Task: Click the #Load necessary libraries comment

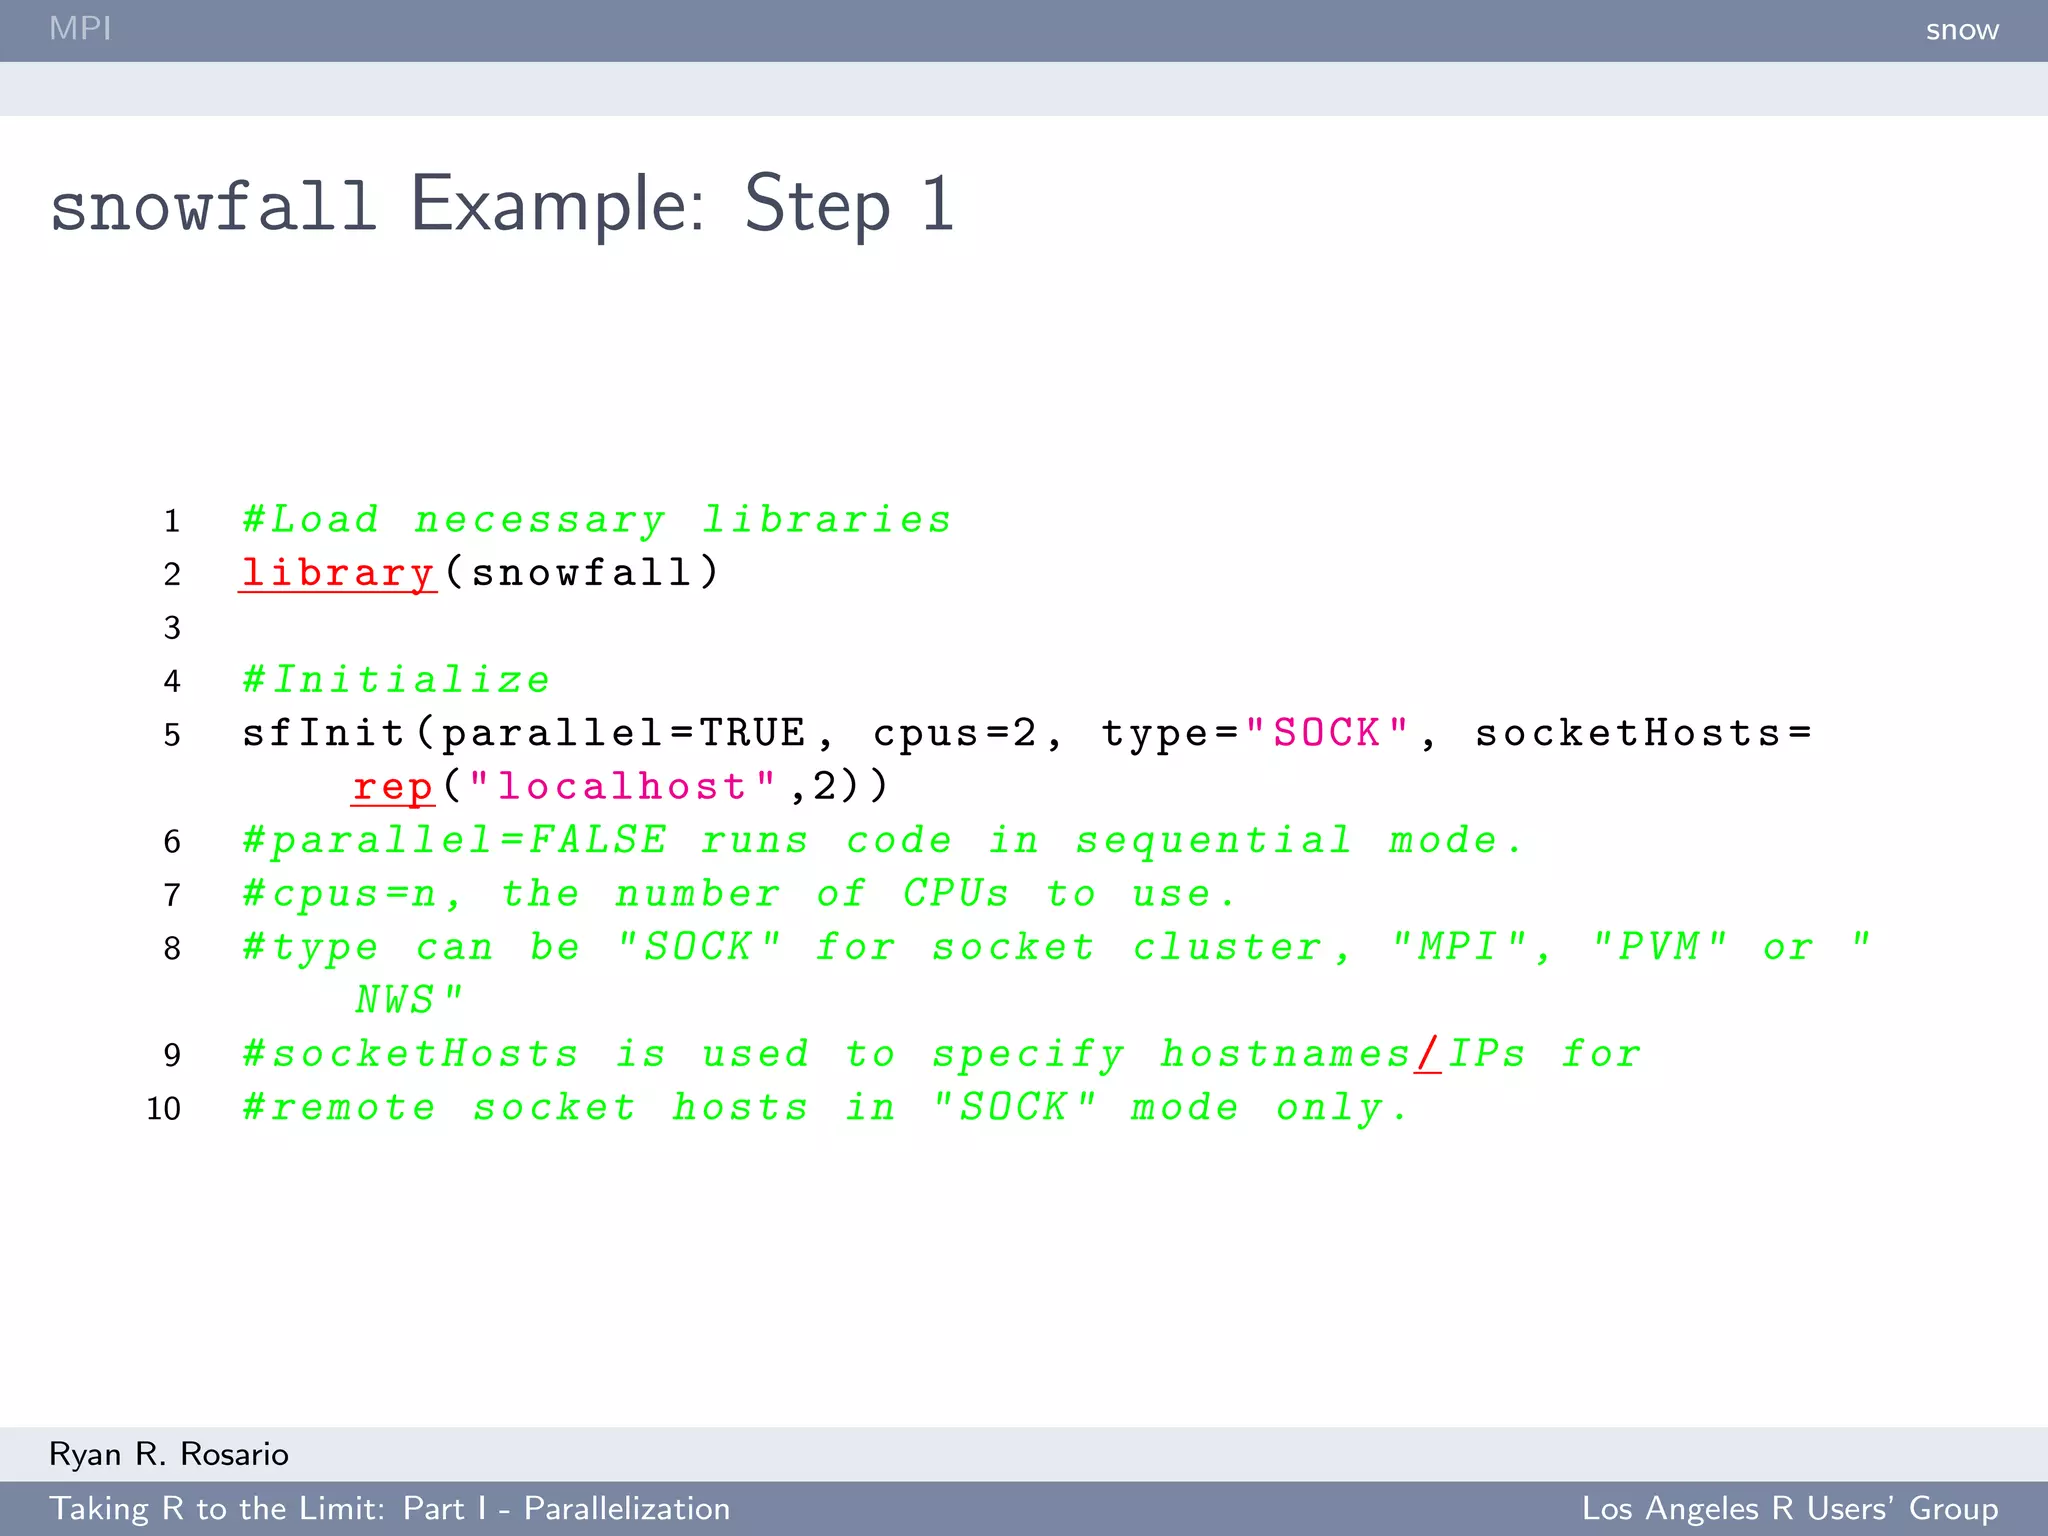Action: pos(596,520)
